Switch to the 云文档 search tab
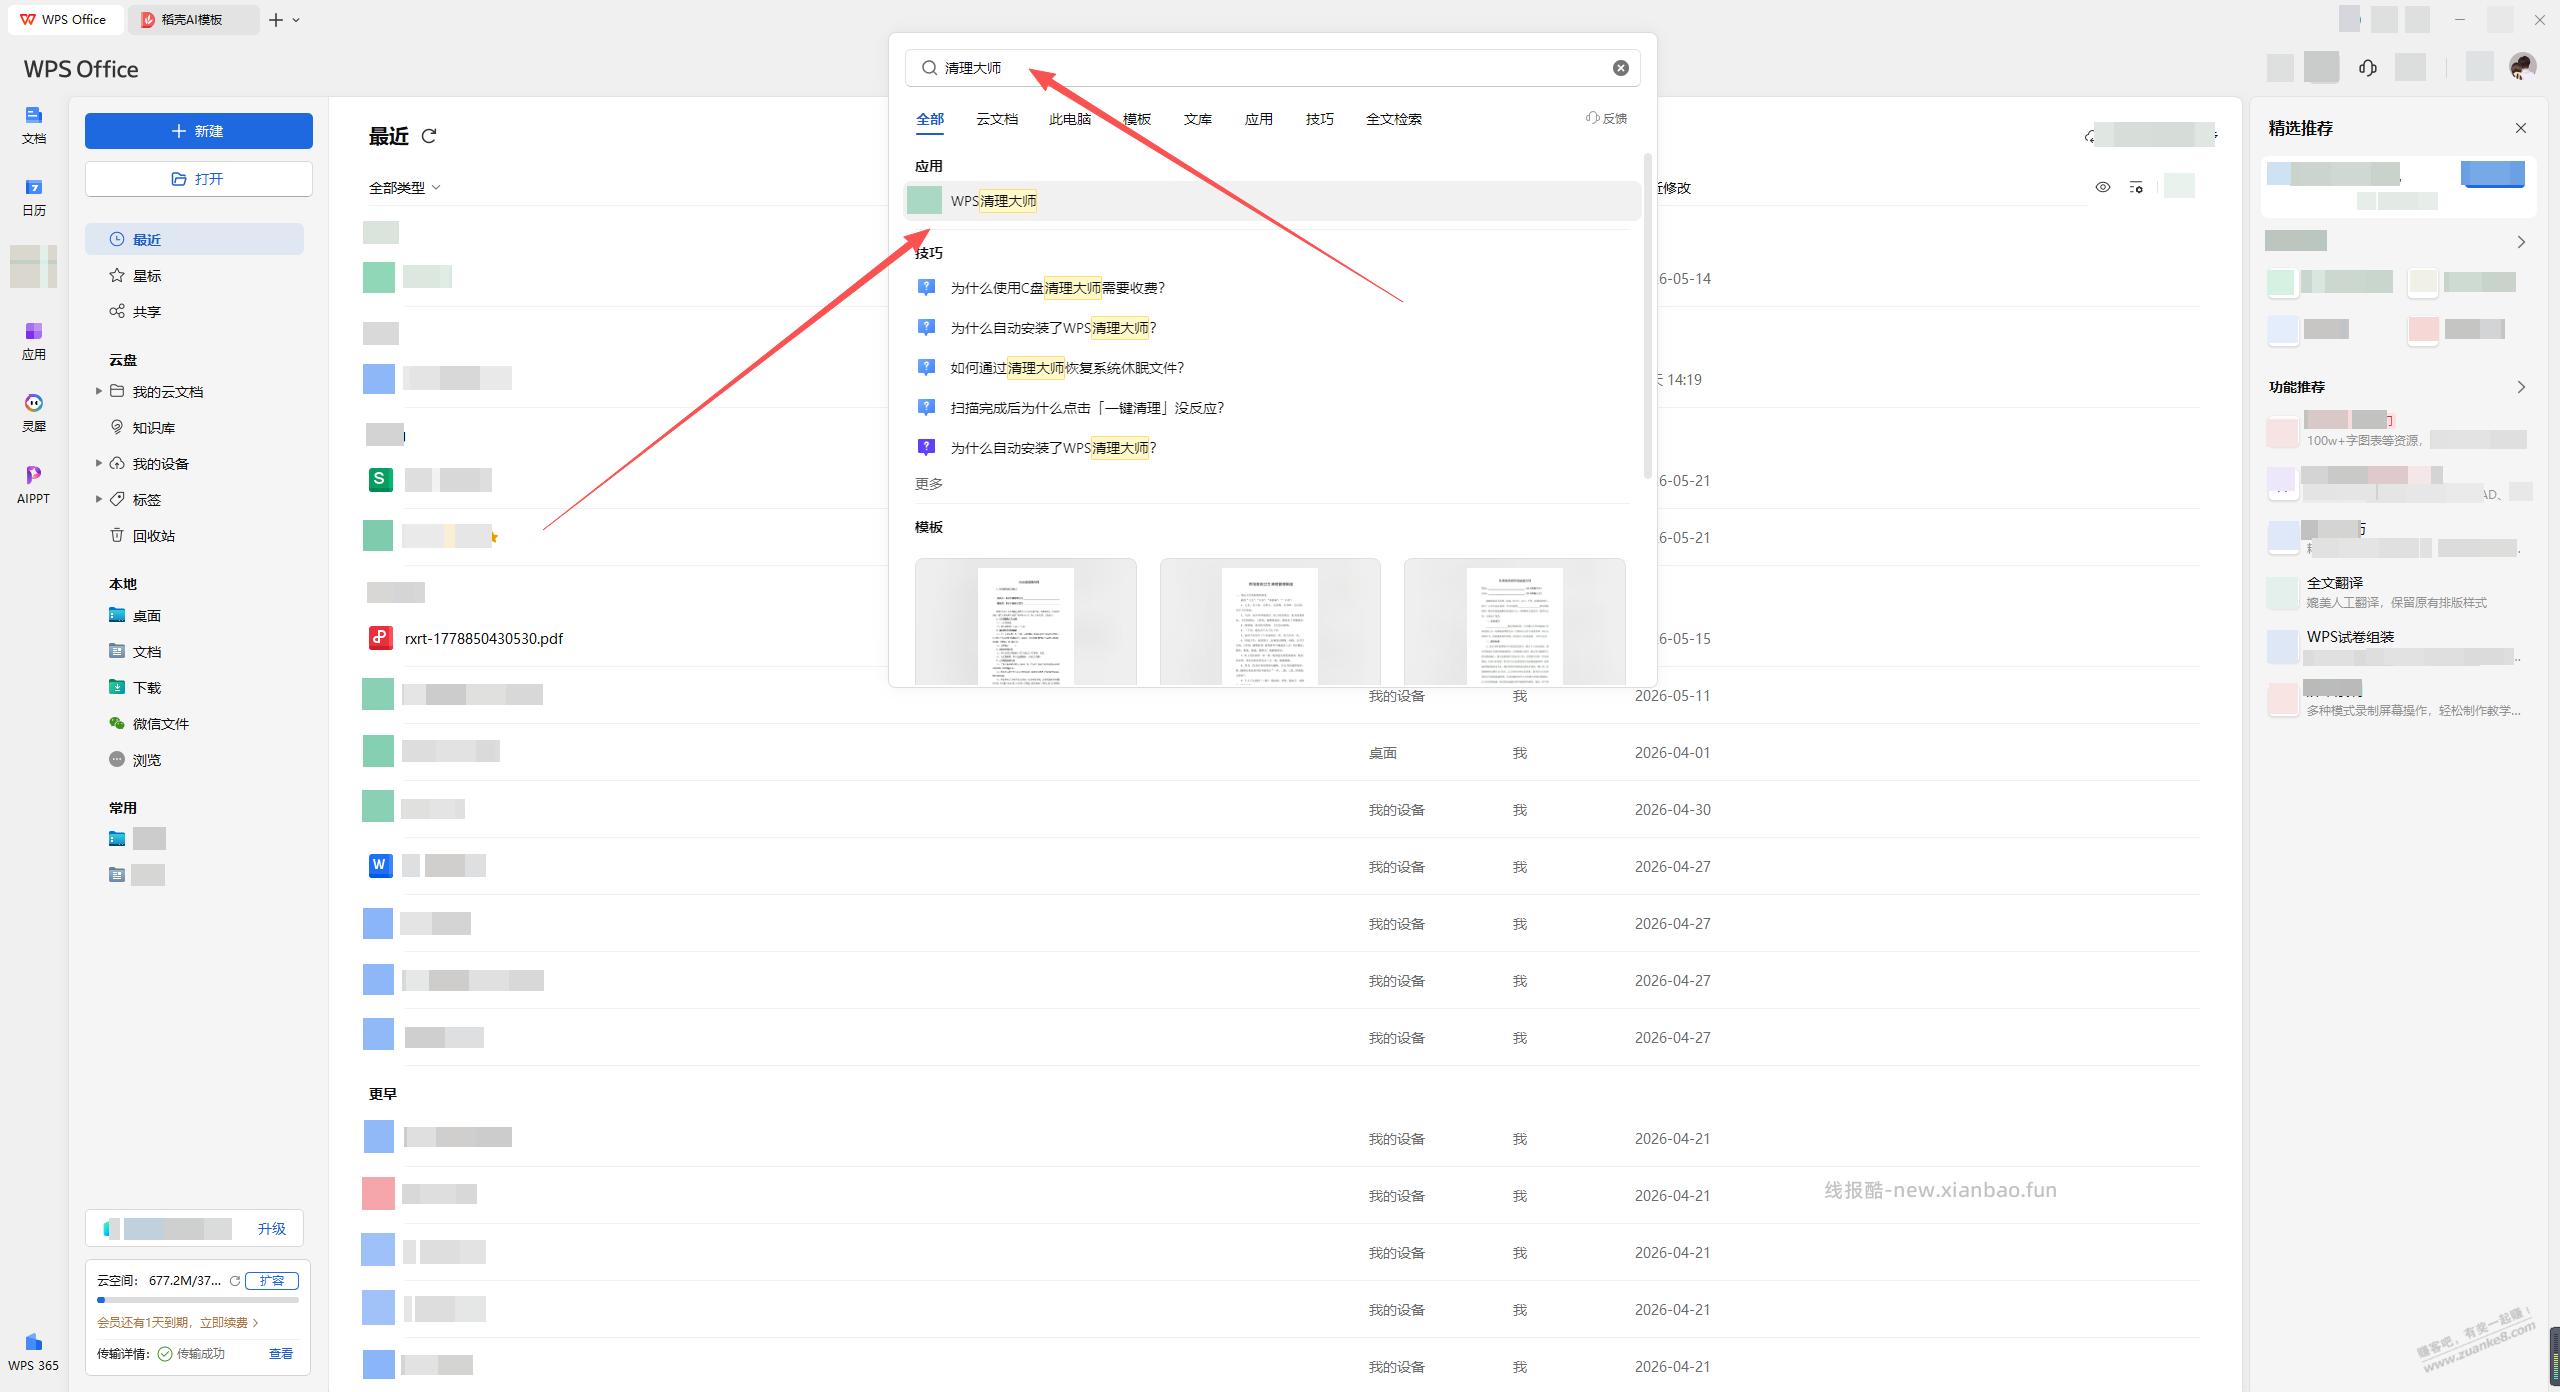Viewport: 2560px width, 1392px height. coord(996,119)
